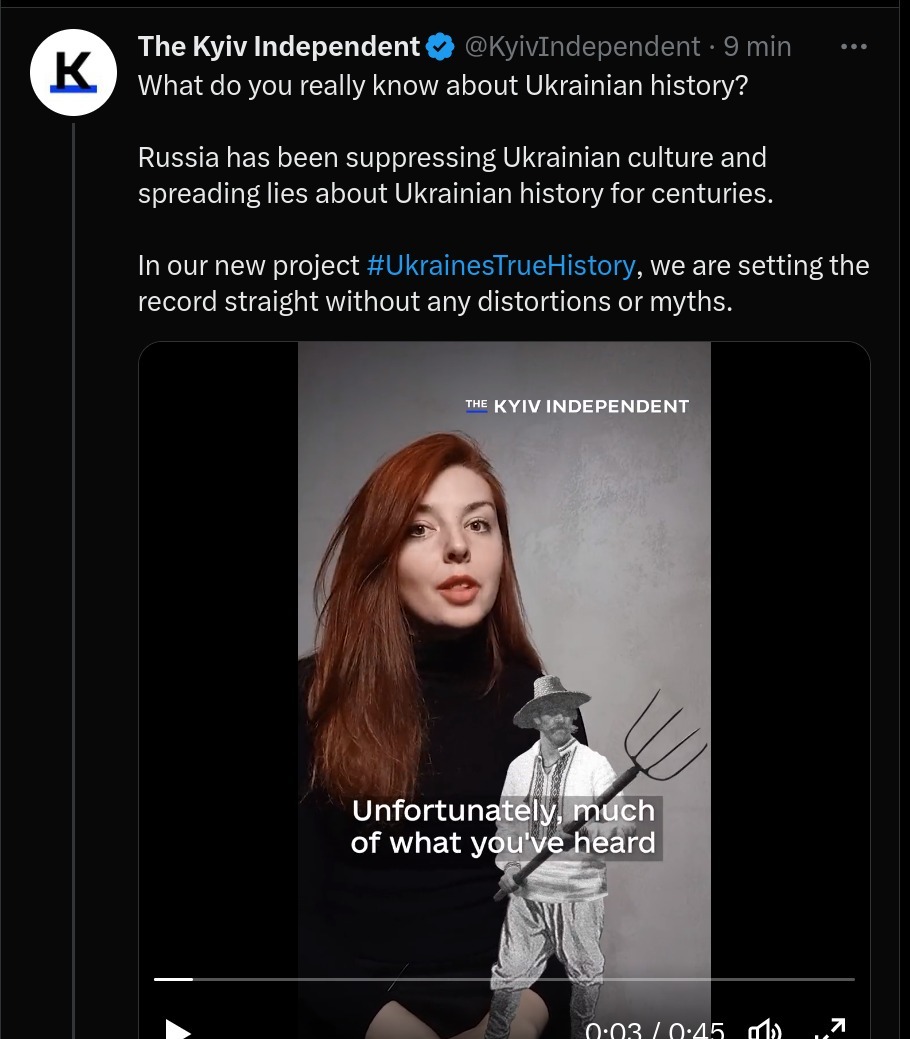The image size is (910, 1039).
Task: Open the Kyiv Independent profile avatar
Action: (x=74, y=72)
